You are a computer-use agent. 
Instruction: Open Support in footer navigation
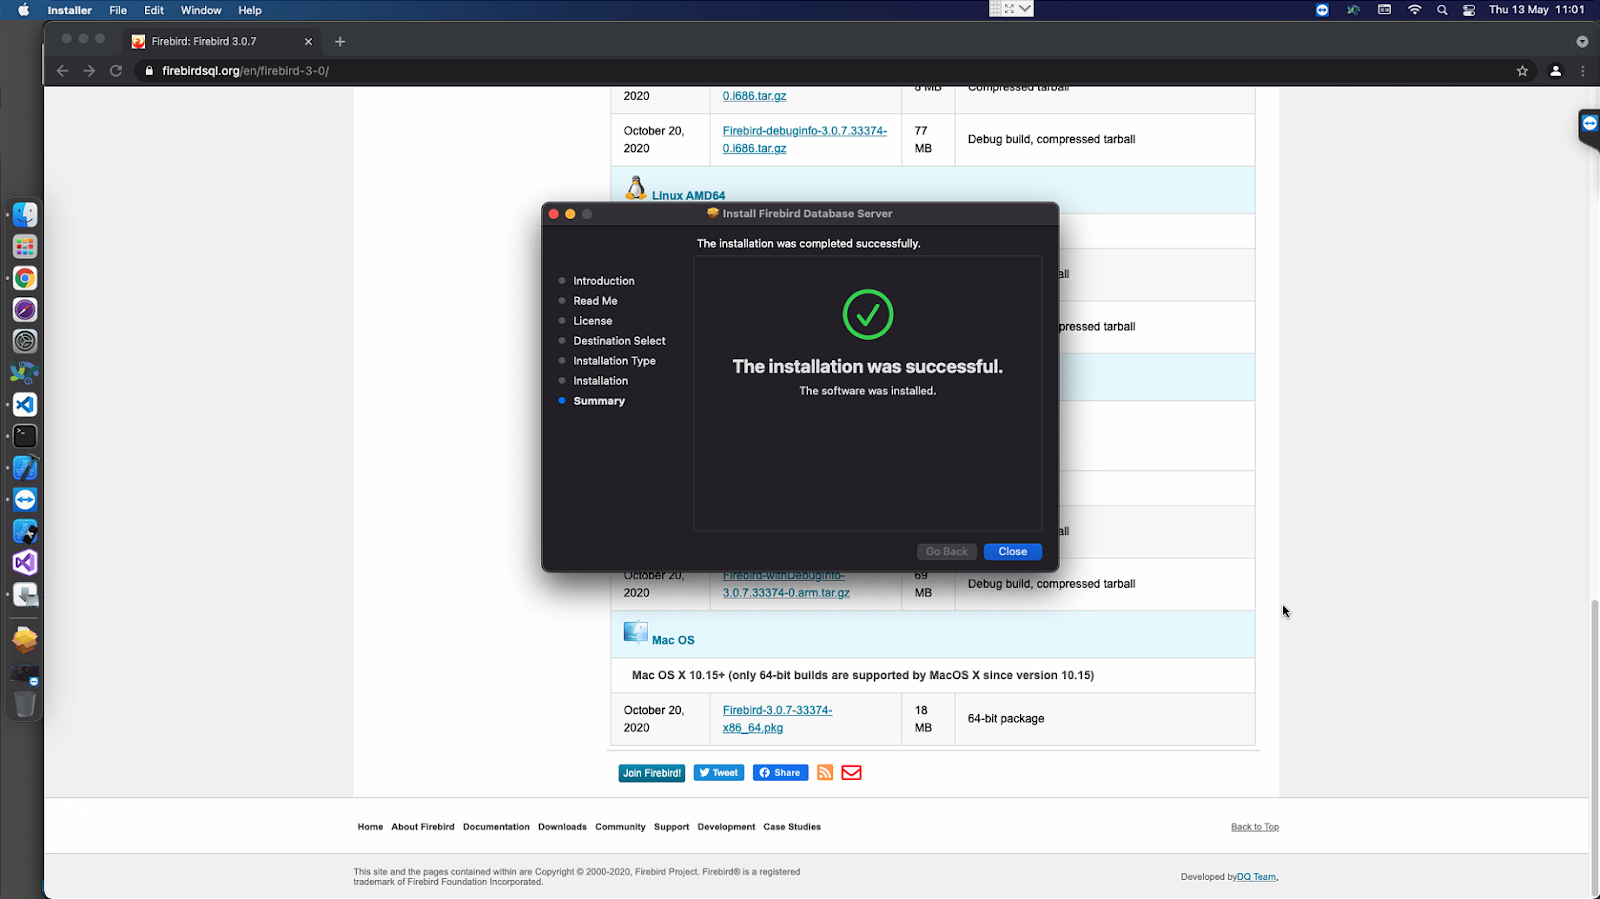point(671,827)
